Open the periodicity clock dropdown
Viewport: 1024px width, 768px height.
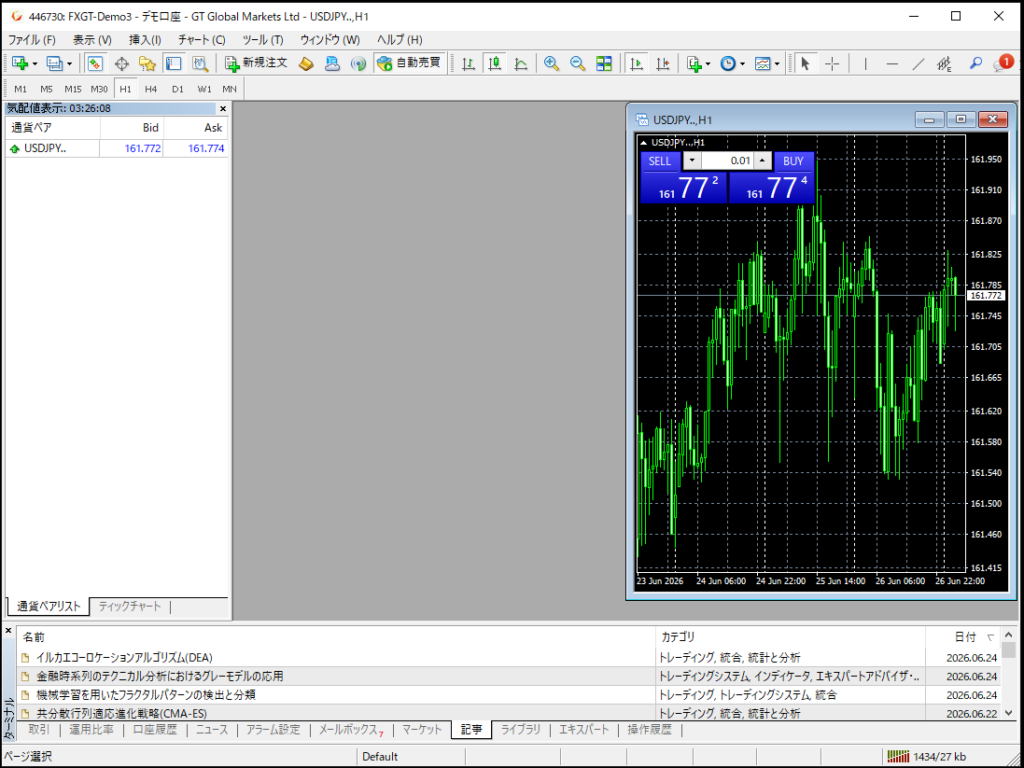click(x=733, y=63)
